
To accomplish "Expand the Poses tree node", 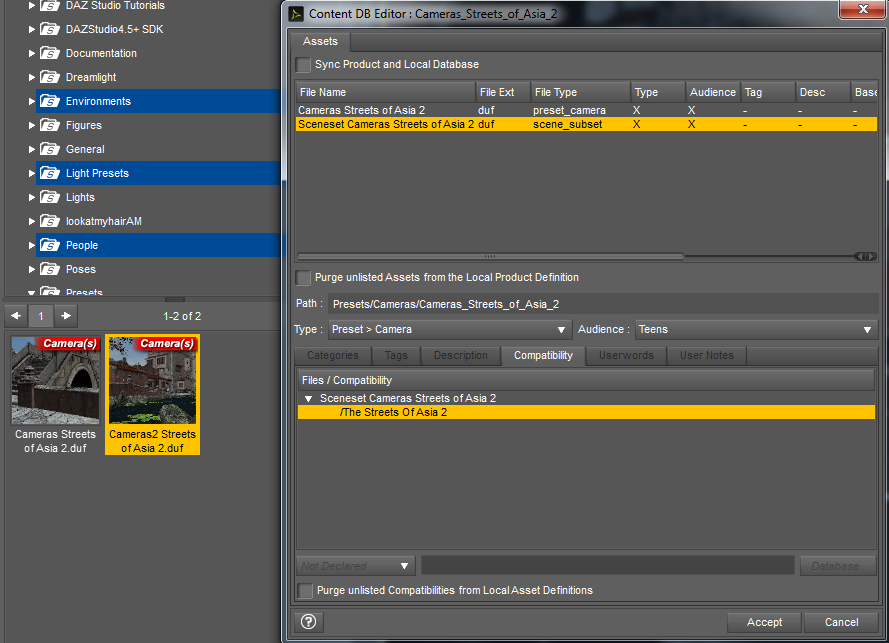I will click(x=32, y=269).
